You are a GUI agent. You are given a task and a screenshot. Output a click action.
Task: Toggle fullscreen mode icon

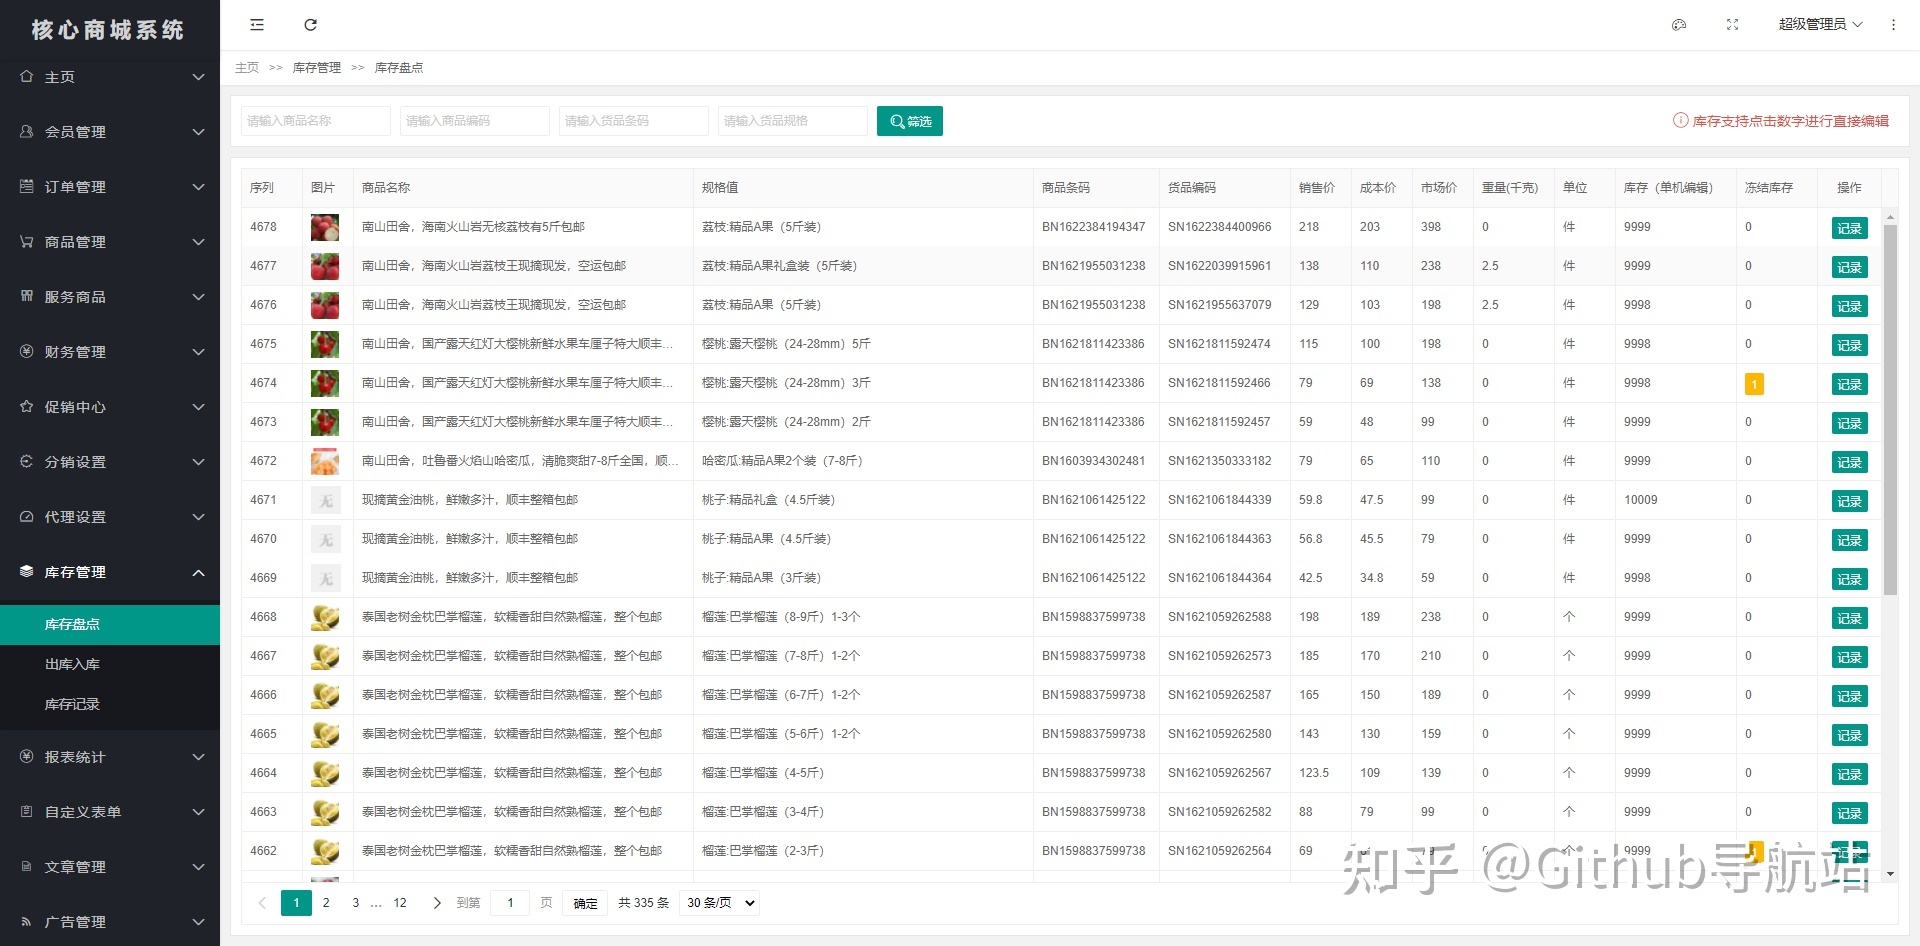1732,25
